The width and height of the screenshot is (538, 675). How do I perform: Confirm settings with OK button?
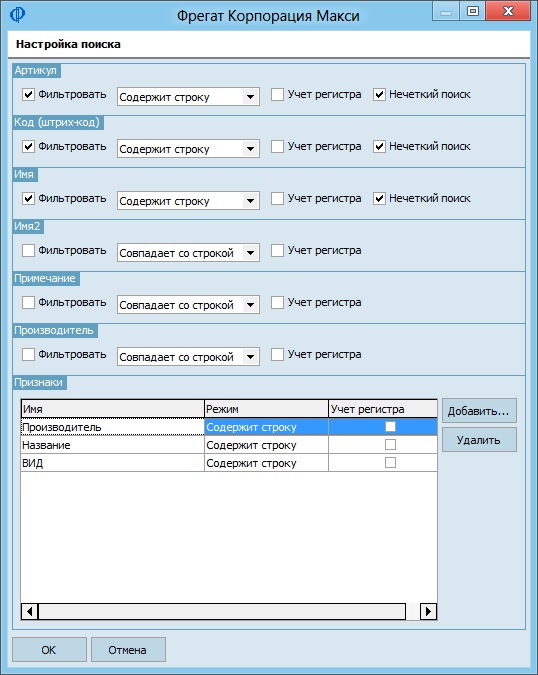[49, 650]
